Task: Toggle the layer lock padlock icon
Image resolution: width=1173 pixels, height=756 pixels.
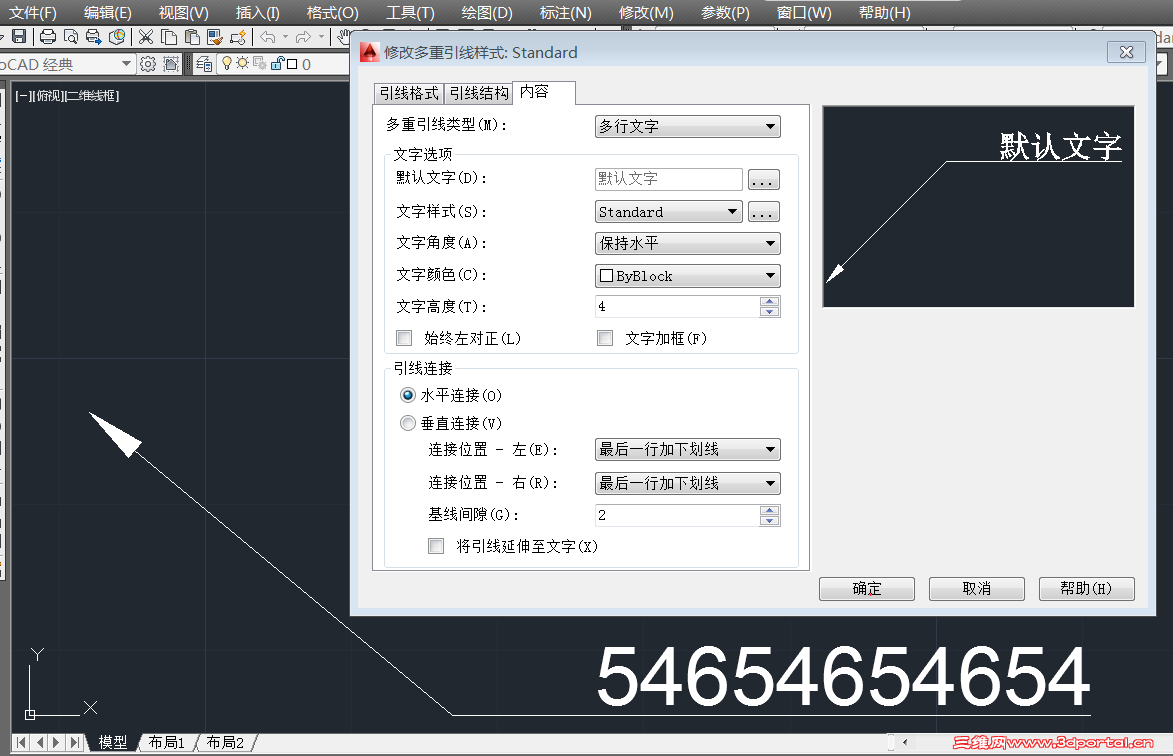Action: pyautogui.click(x=278, y=64)
